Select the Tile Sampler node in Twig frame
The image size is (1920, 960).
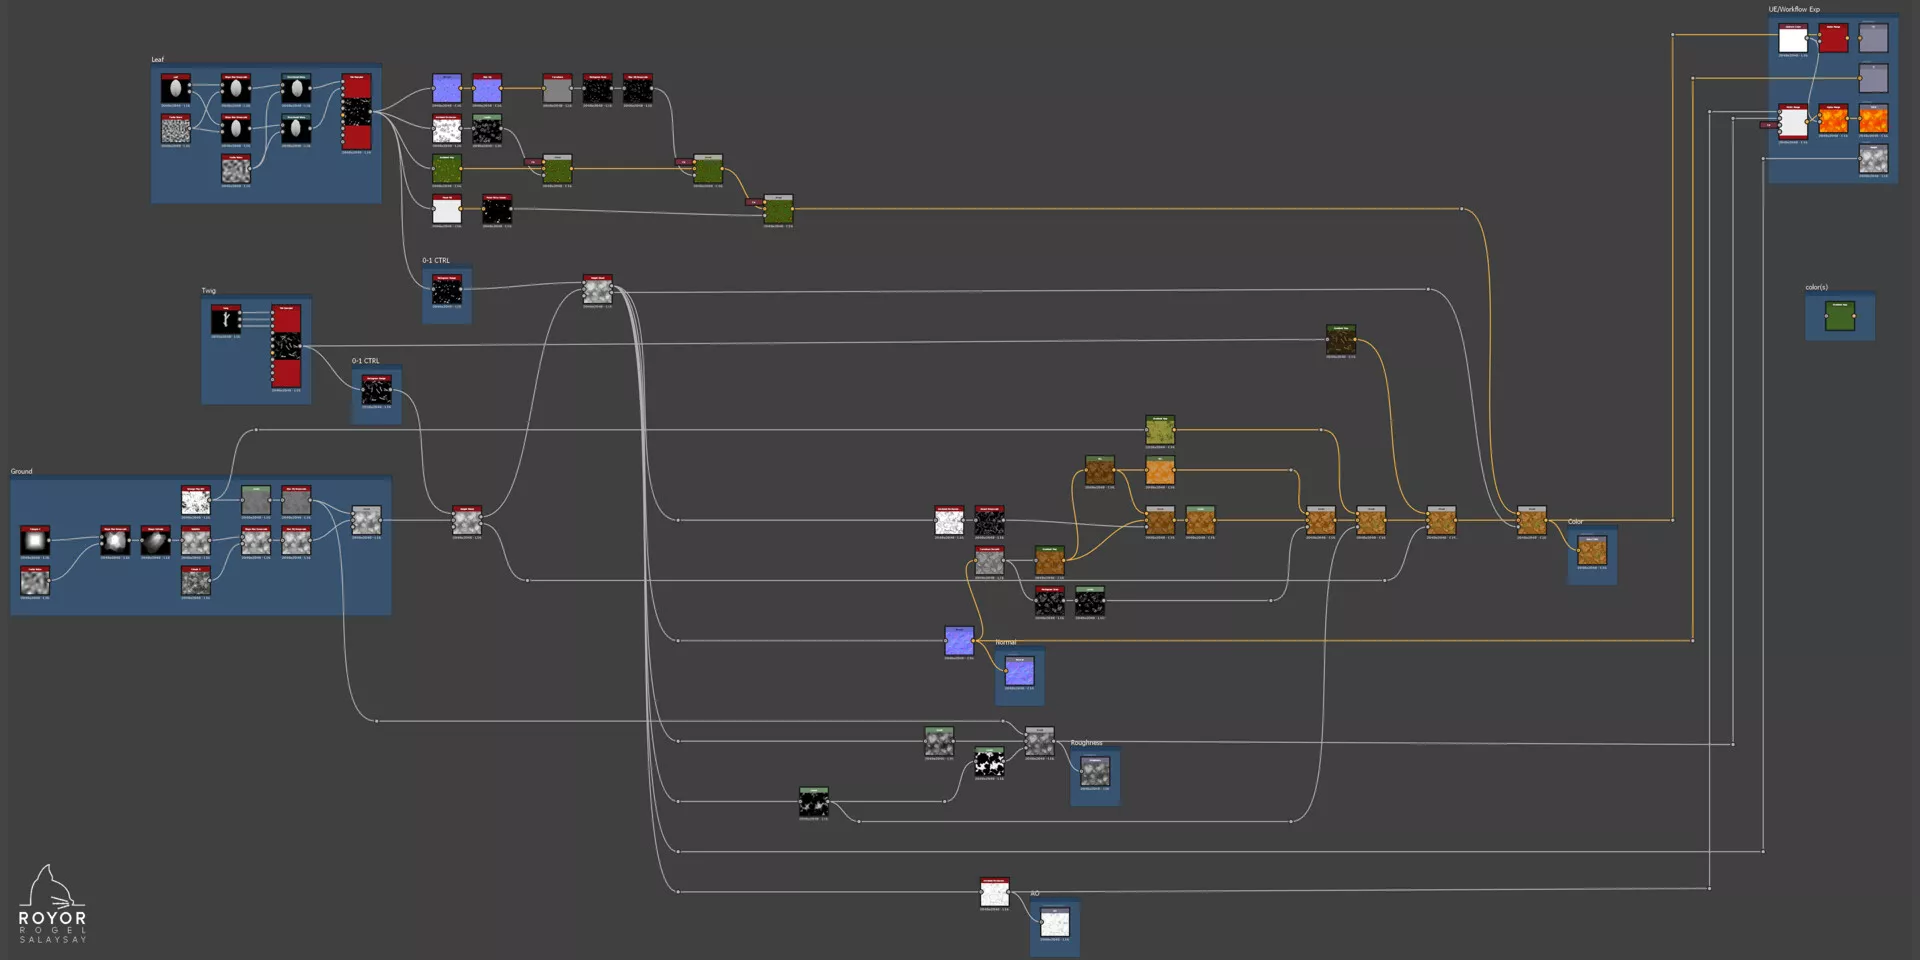point(287,346)
